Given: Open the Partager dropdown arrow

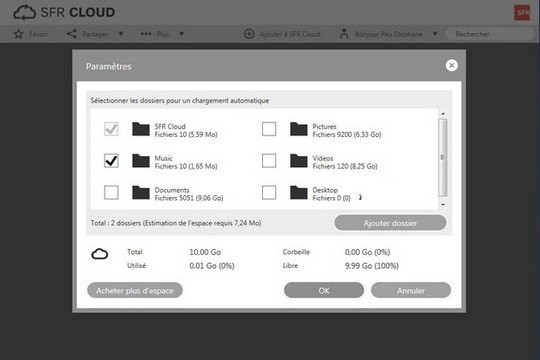Looking at the screenshot, I should [x=121, y=34].
